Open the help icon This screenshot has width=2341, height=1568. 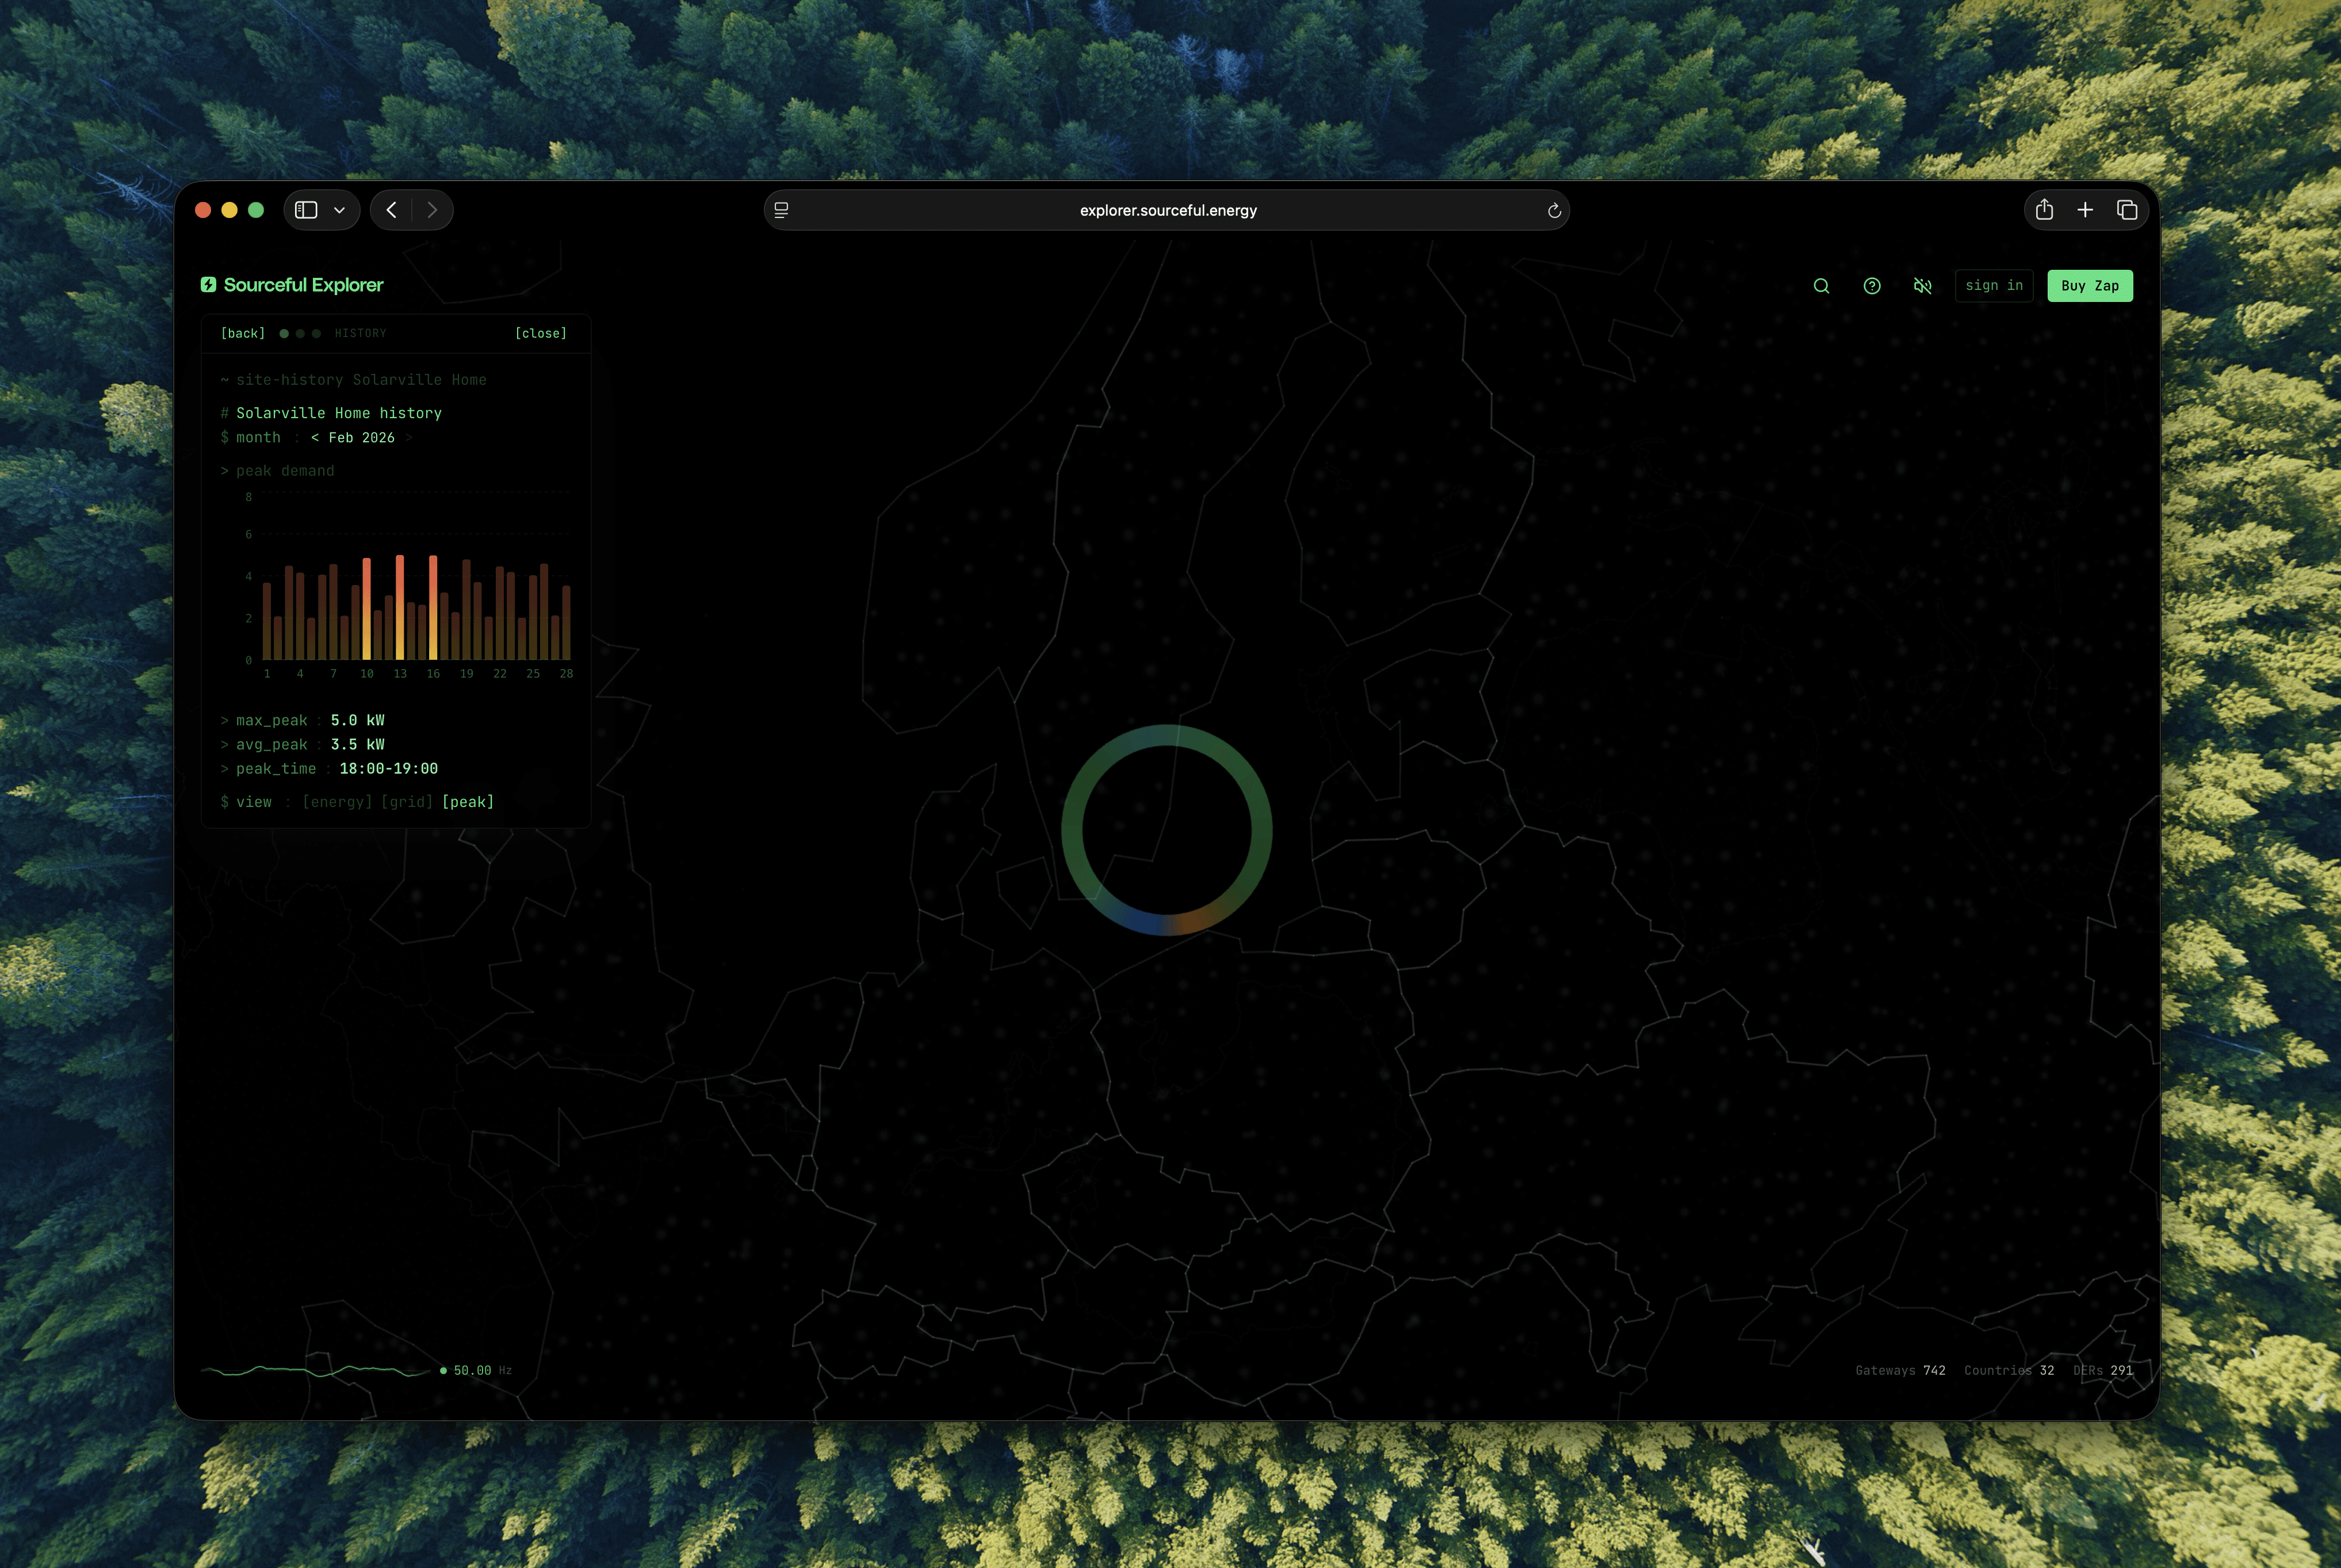tap(1871, 285)
